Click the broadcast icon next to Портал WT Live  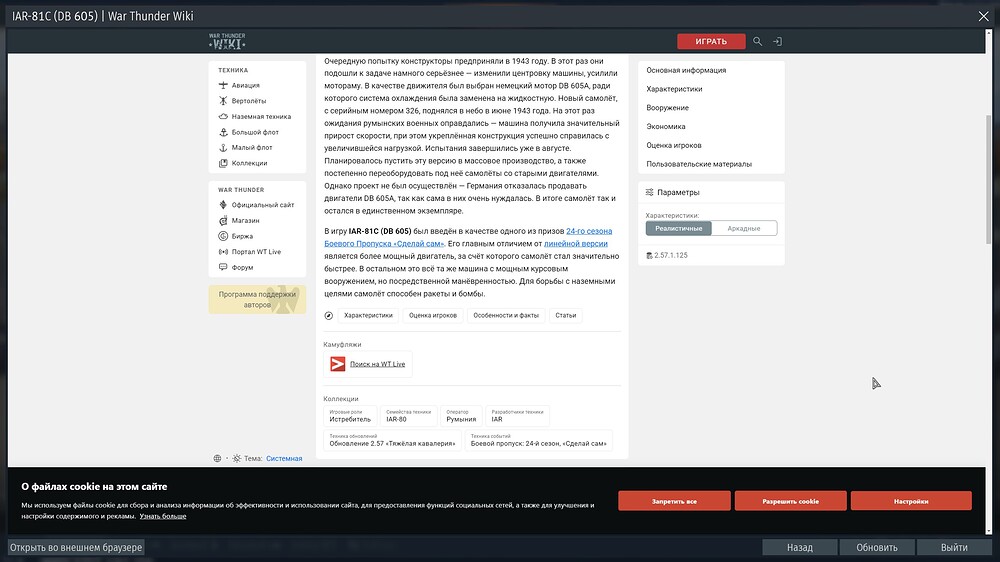coord(223,252)
